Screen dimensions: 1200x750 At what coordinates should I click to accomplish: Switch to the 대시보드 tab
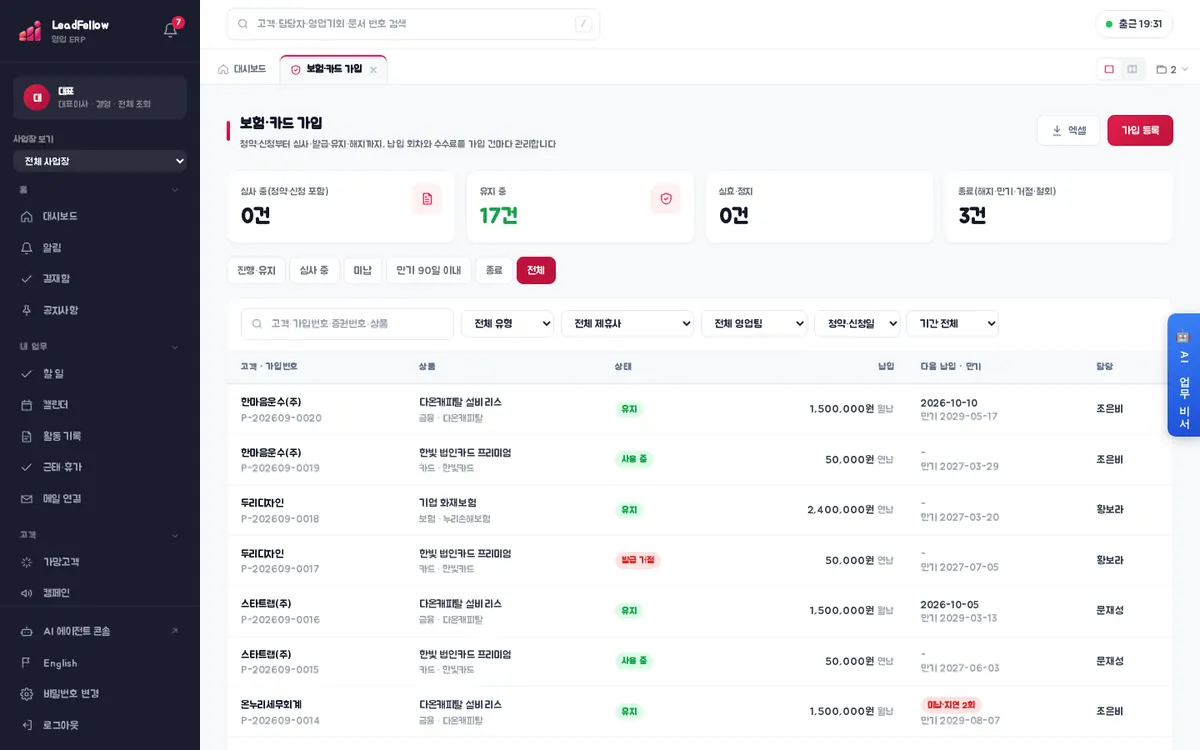point(242,69)
